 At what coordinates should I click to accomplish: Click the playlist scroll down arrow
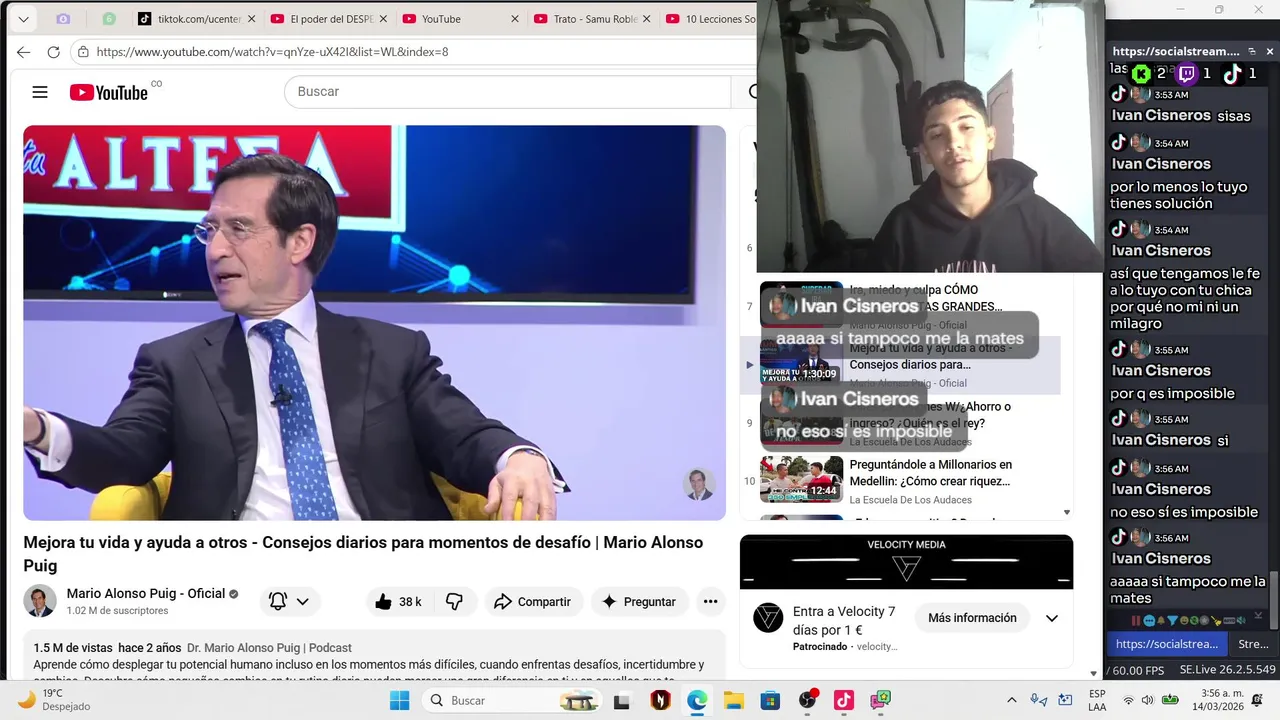[x=1066, y=512]
